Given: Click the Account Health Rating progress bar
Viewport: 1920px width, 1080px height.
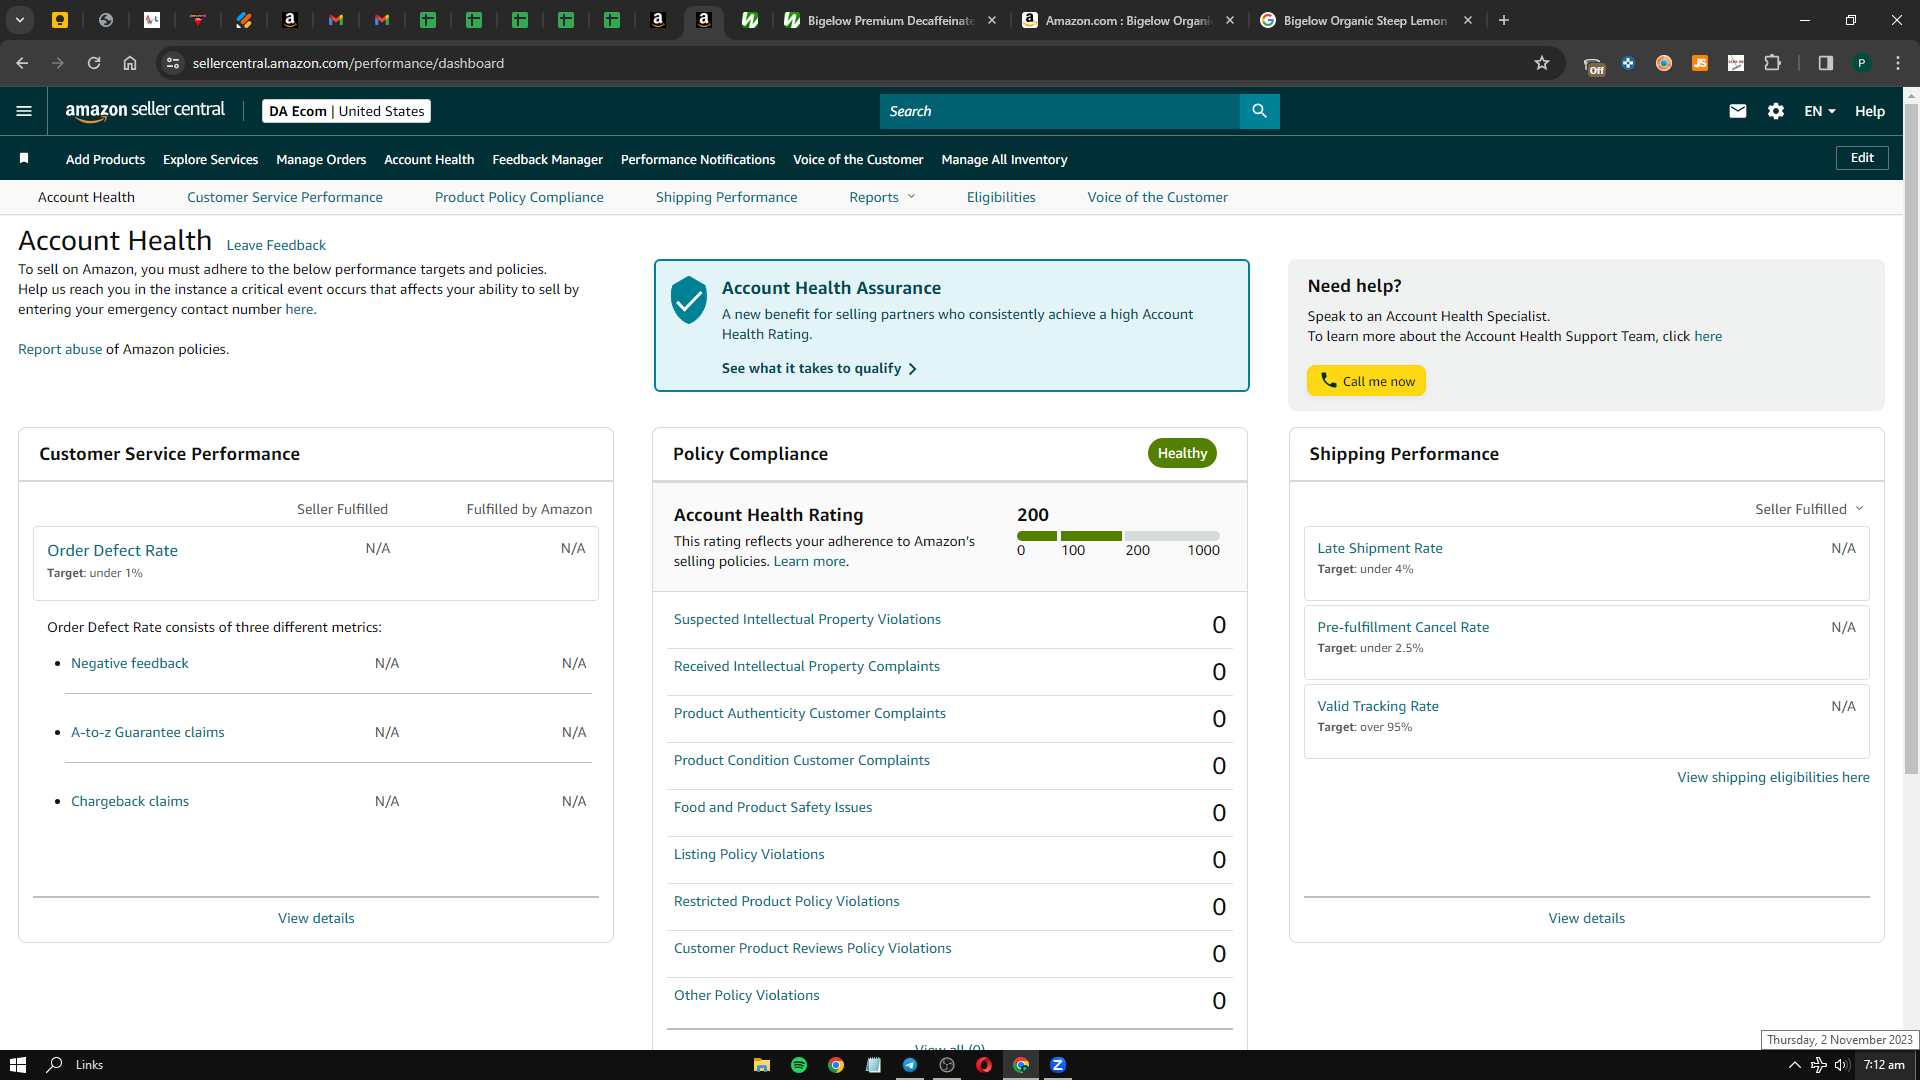Looking at the screenshot, I should (1118, 536).
